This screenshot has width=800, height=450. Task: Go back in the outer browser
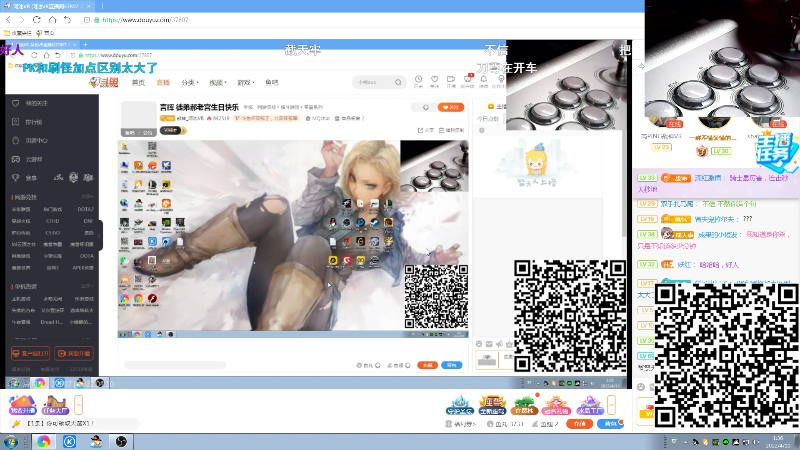click(x=8, y=20)
